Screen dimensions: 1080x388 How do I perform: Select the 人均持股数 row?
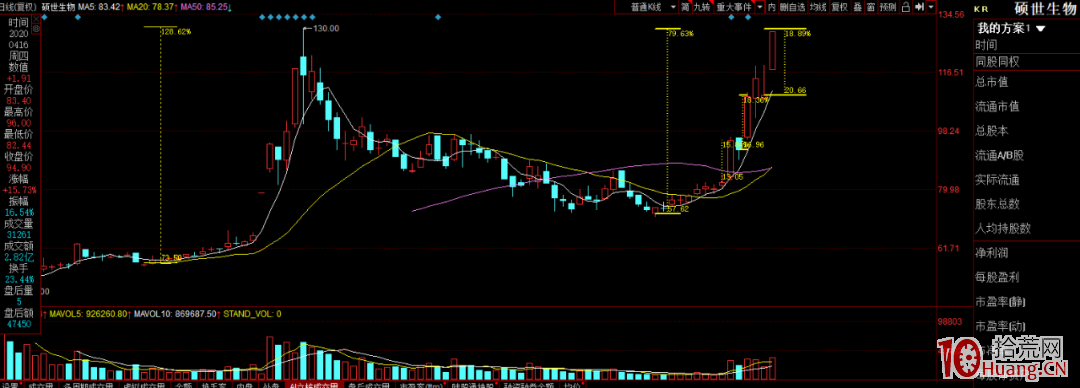[x=1026, y=228]
